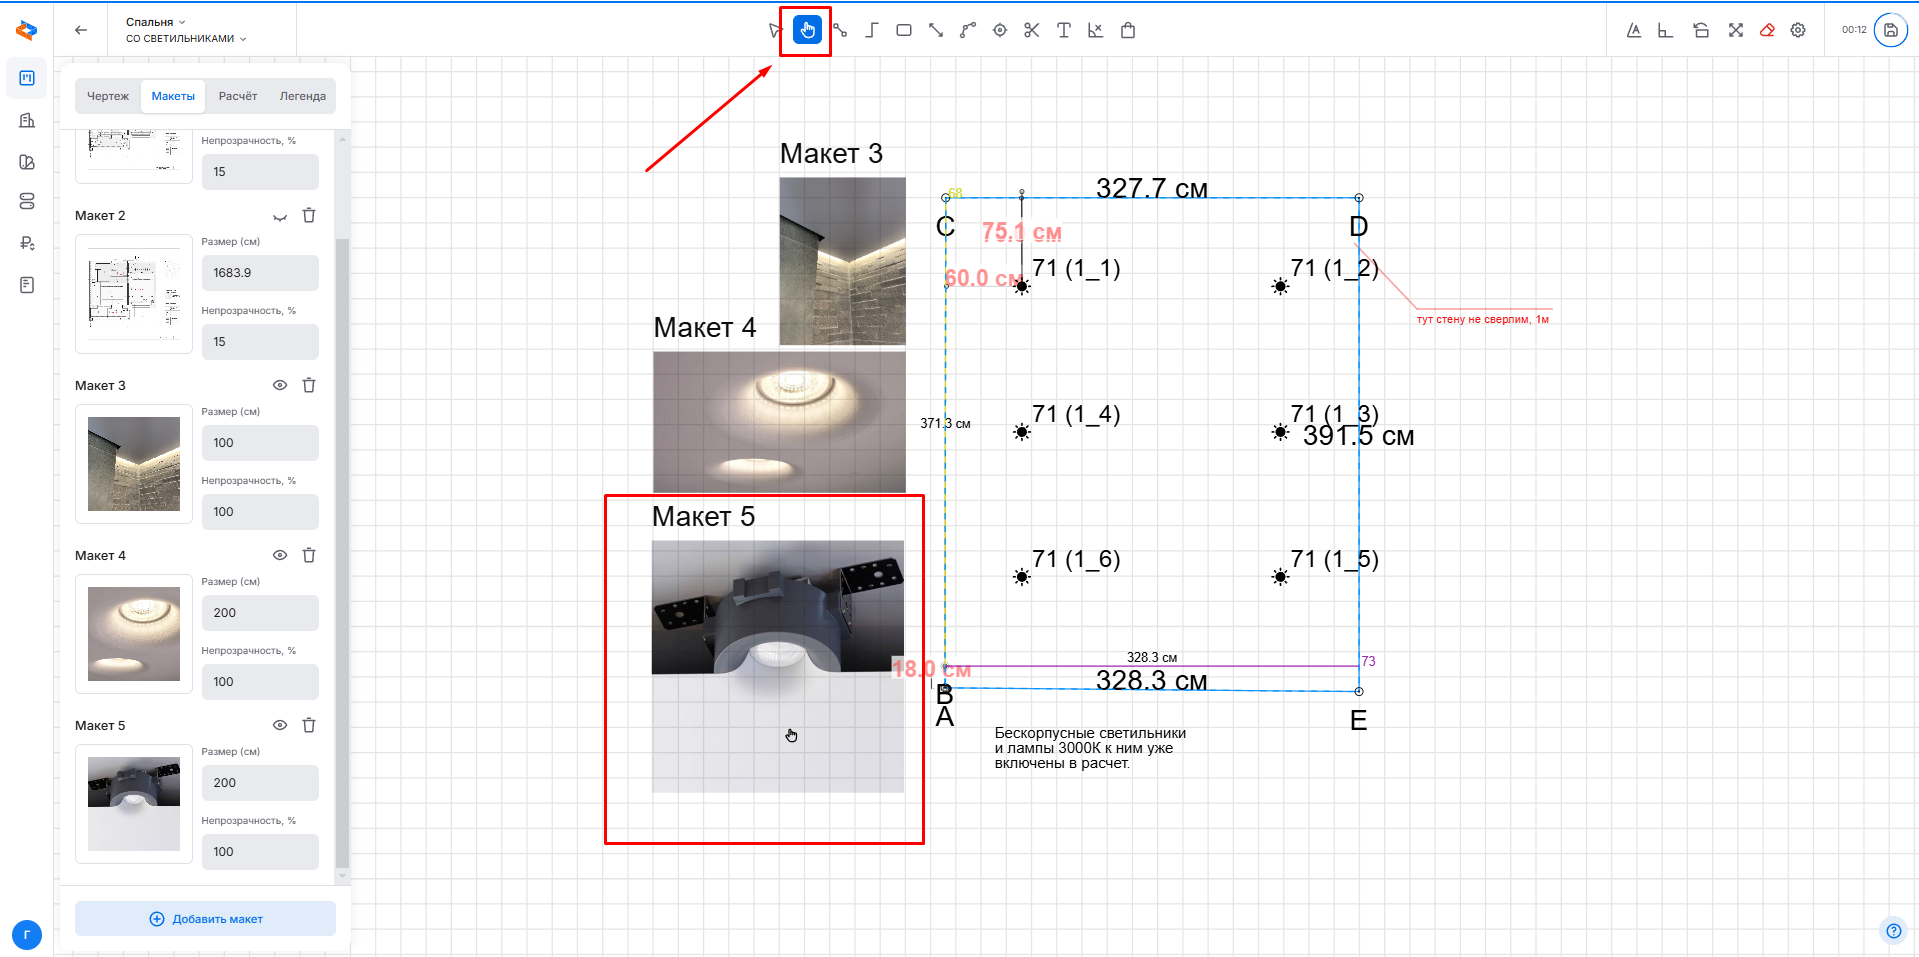This screenshot has width=1919, height=957.
Task: Click the save disk icon
Action: click(x=1890, y=30)
